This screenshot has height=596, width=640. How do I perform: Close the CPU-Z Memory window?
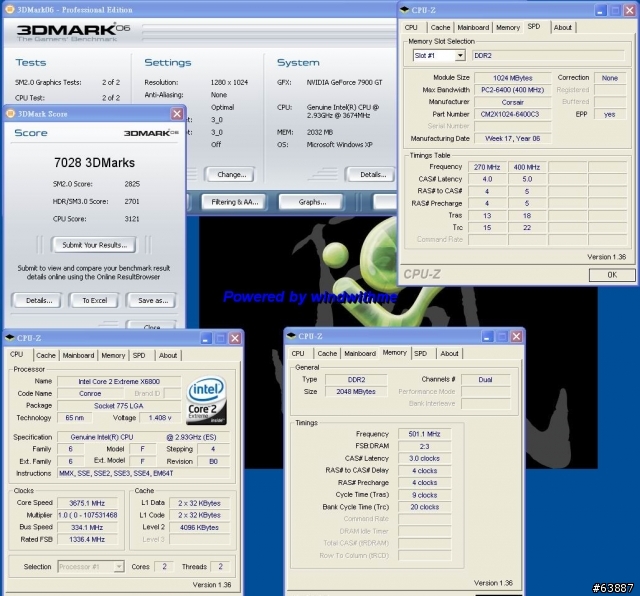[516, 336]
